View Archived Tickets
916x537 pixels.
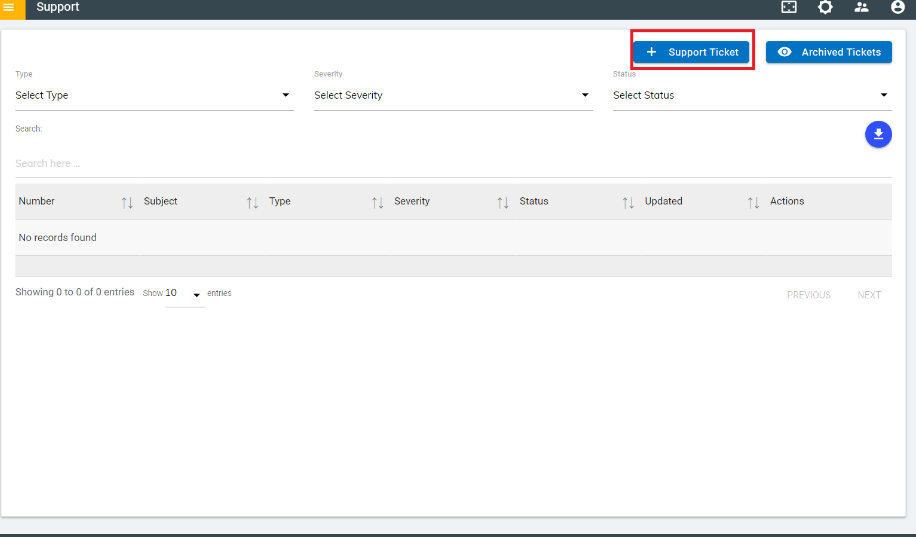coord(828,52)
